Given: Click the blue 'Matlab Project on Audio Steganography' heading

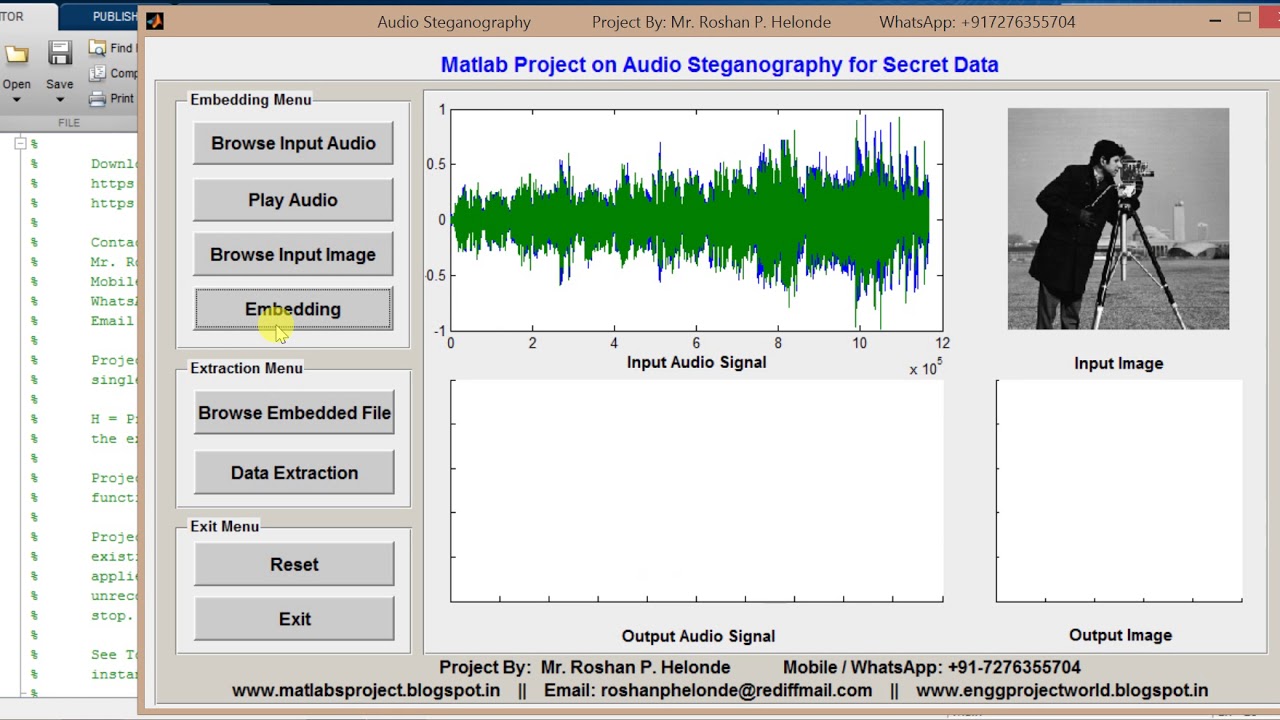Looking at the screenshot, I should 719,65.
